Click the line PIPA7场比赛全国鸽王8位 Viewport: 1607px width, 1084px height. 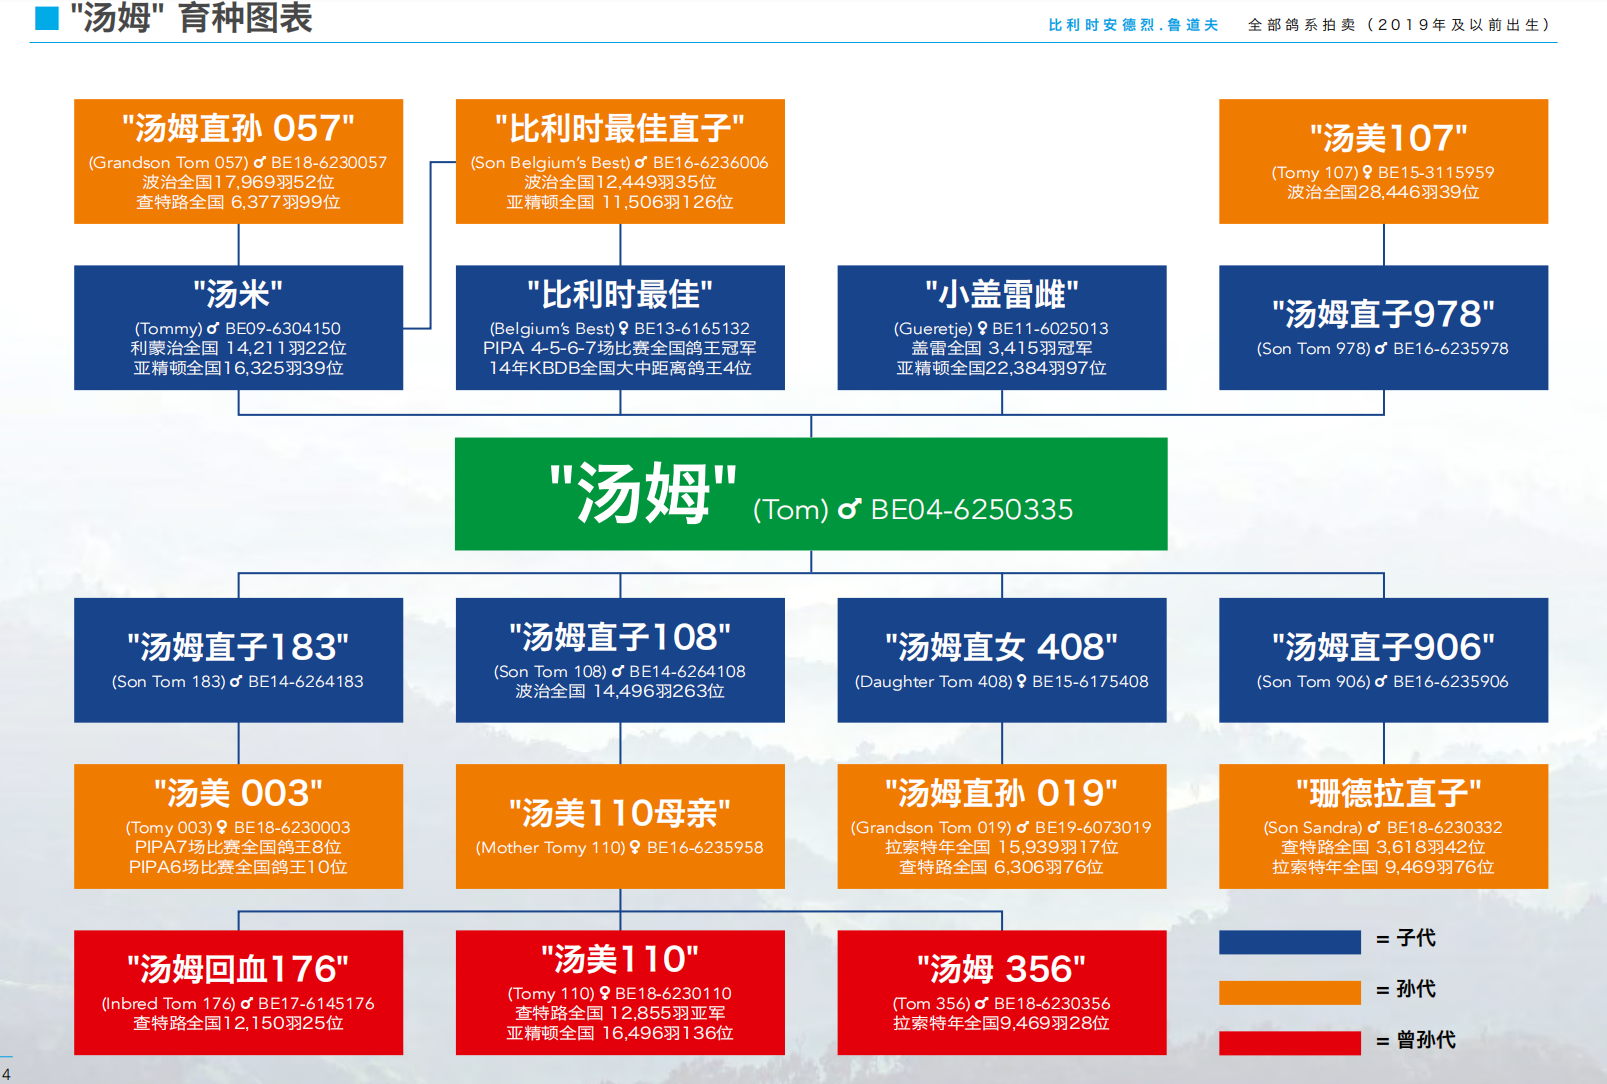click(238, 847)
